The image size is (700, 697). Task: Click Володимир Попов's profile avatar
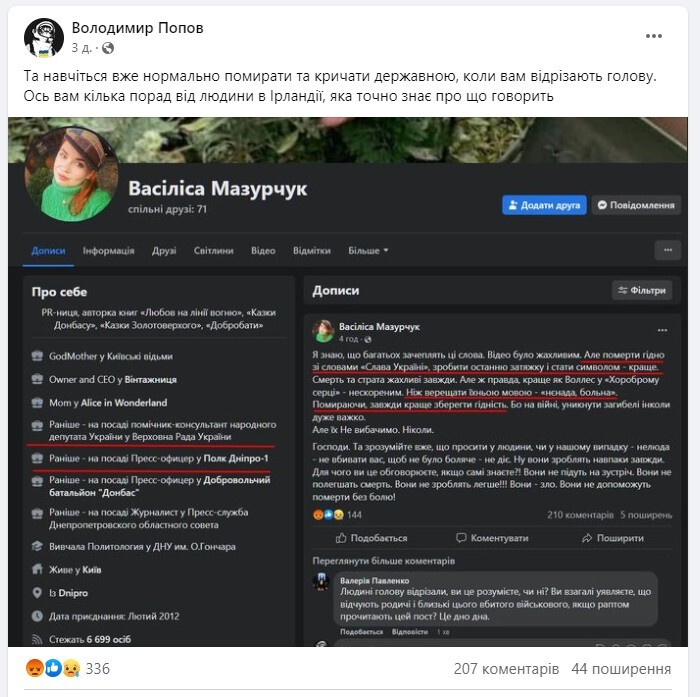(44, 38)
